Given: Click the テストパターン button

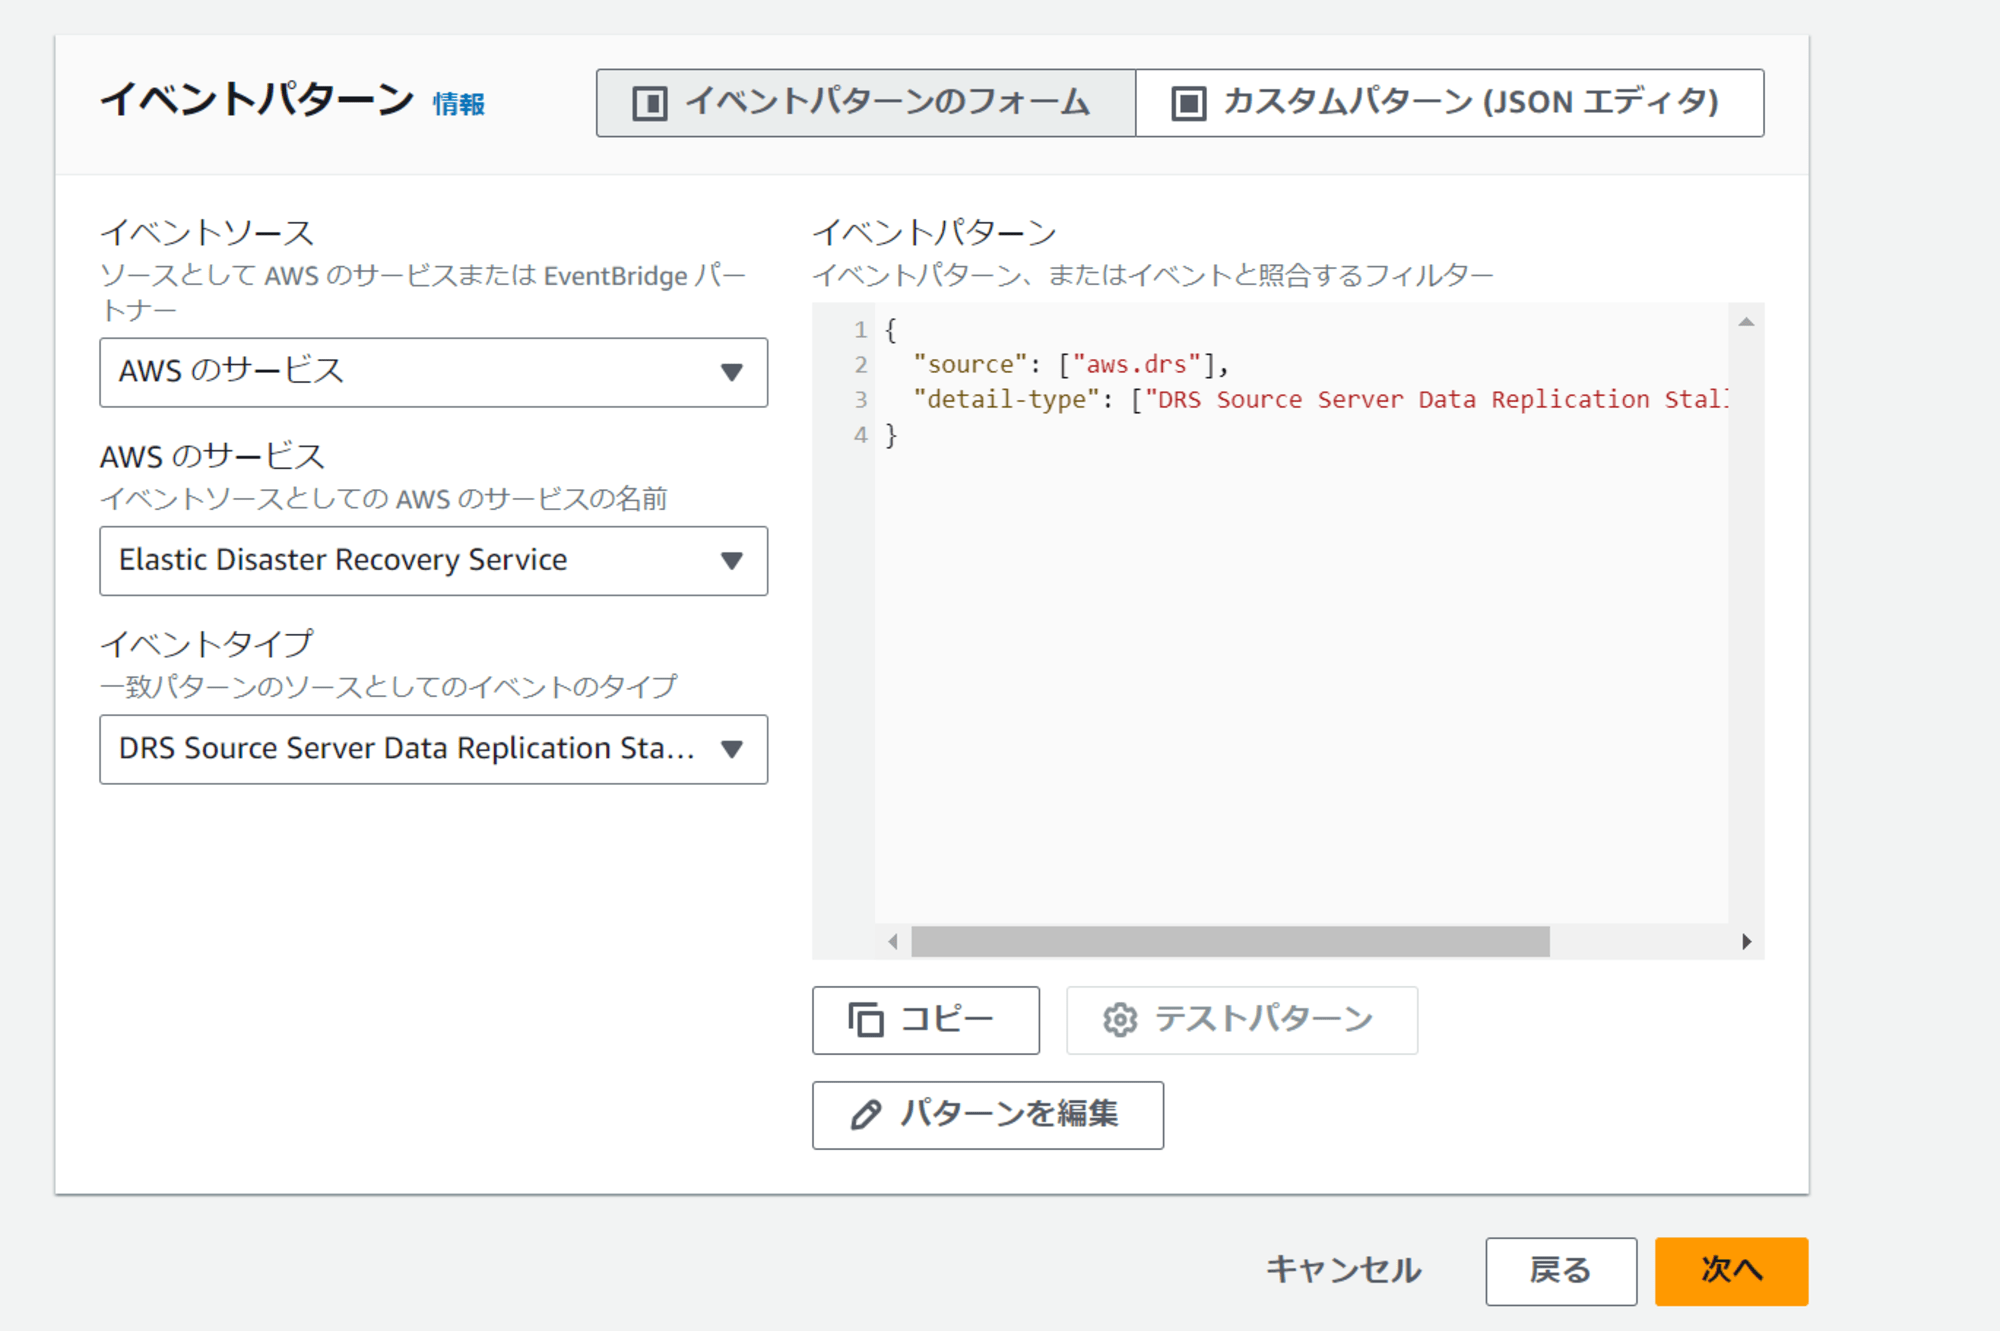Looking at the screenshot, I should pyautogui.click(x=1242, y=1020).
